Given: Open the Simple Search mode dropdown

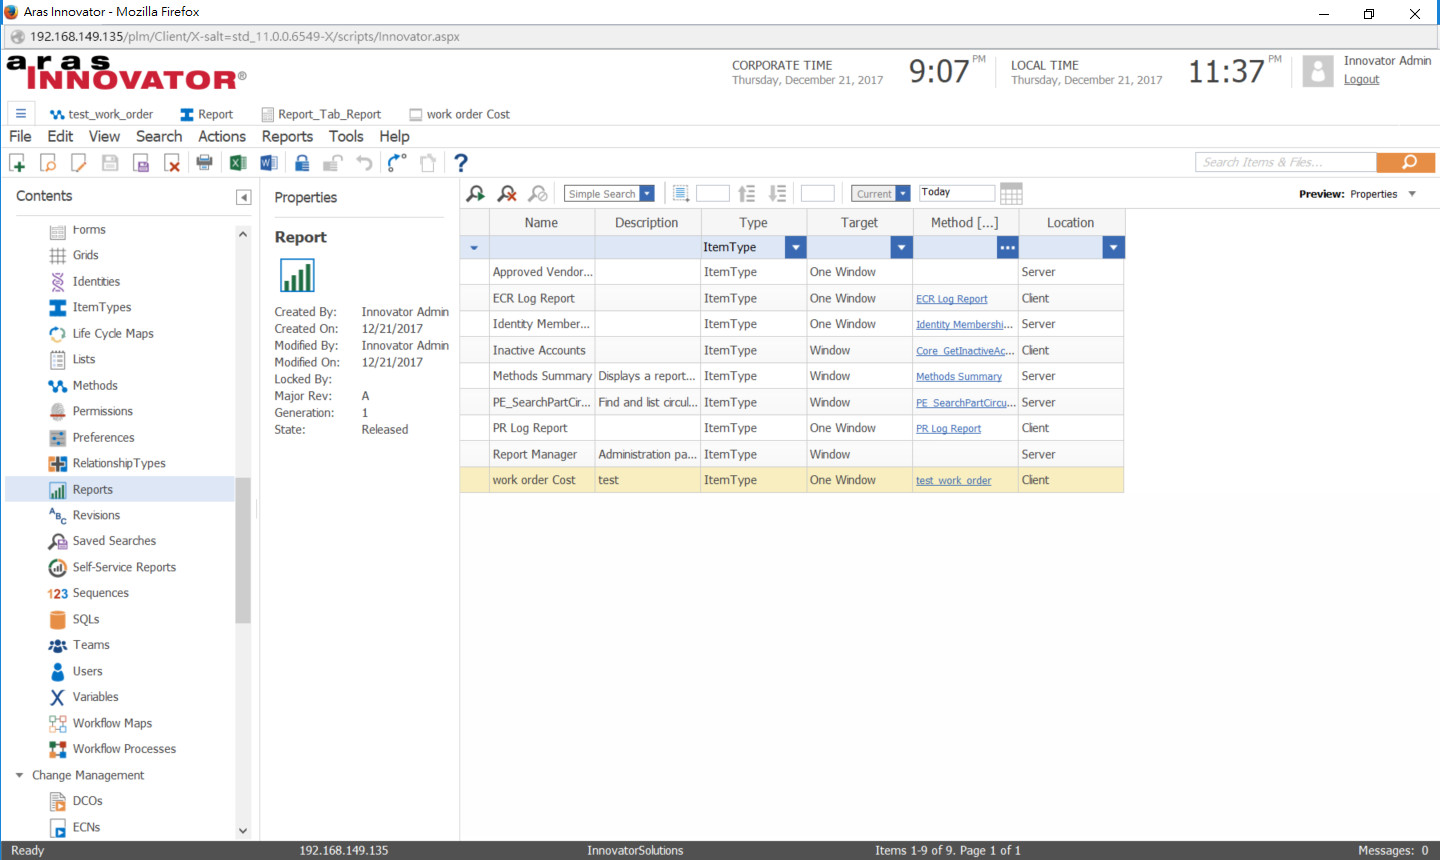Looking at the screenshot, I should [x=647, y=193].
